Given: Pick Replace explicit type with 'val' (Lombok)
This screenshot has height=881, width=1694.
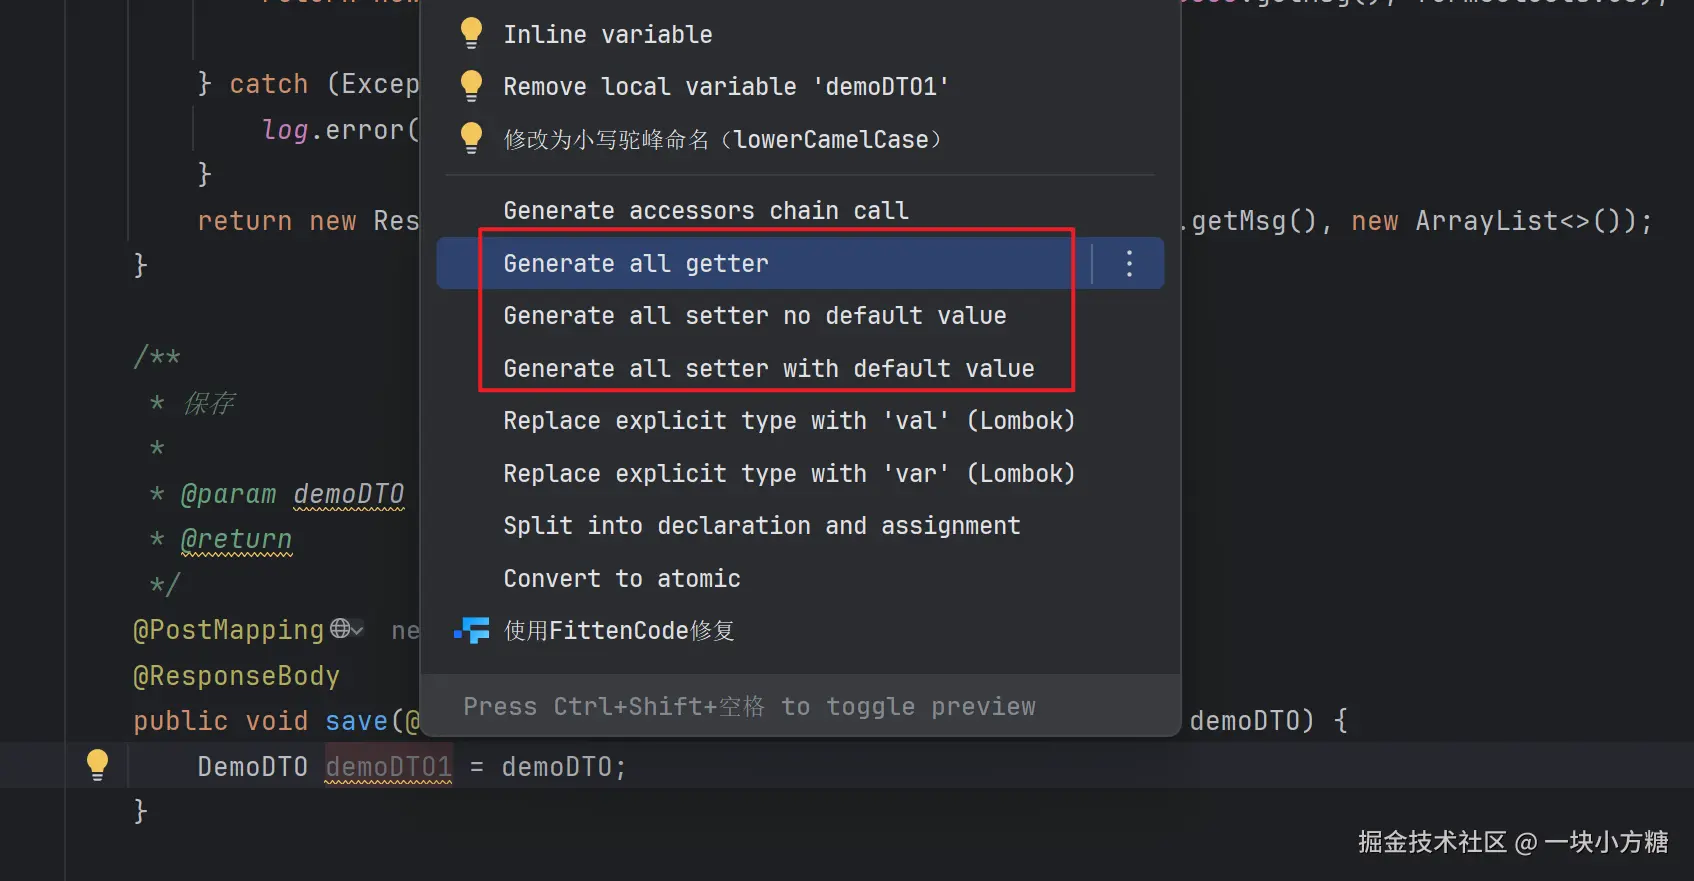Looking at the screenshot, I should pyautogui.click(x=788, y=421).
